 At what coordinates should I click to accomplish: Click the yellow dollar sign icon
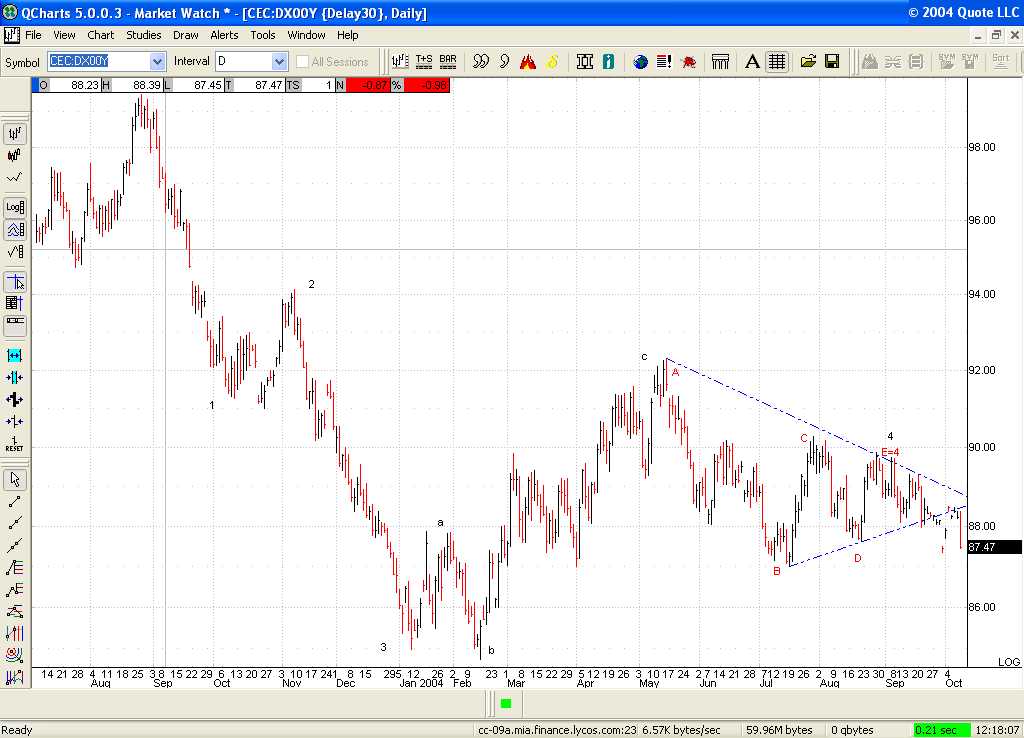(552, 62)
